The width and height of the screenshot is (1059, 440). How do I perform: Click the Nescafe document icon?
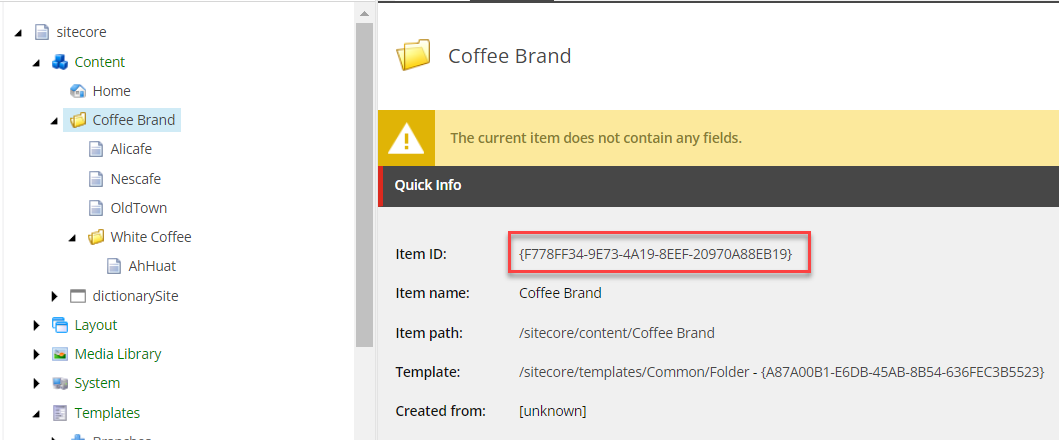click(96, 179)
